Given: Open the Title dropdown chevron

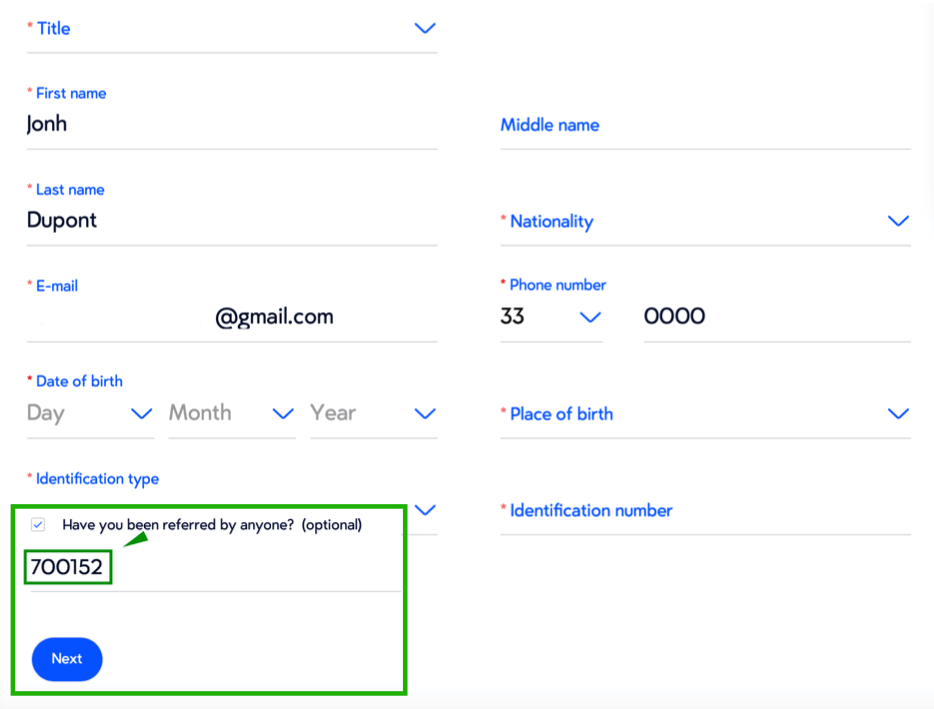Looking at the screenshot, I should click(x=425, y=28).
